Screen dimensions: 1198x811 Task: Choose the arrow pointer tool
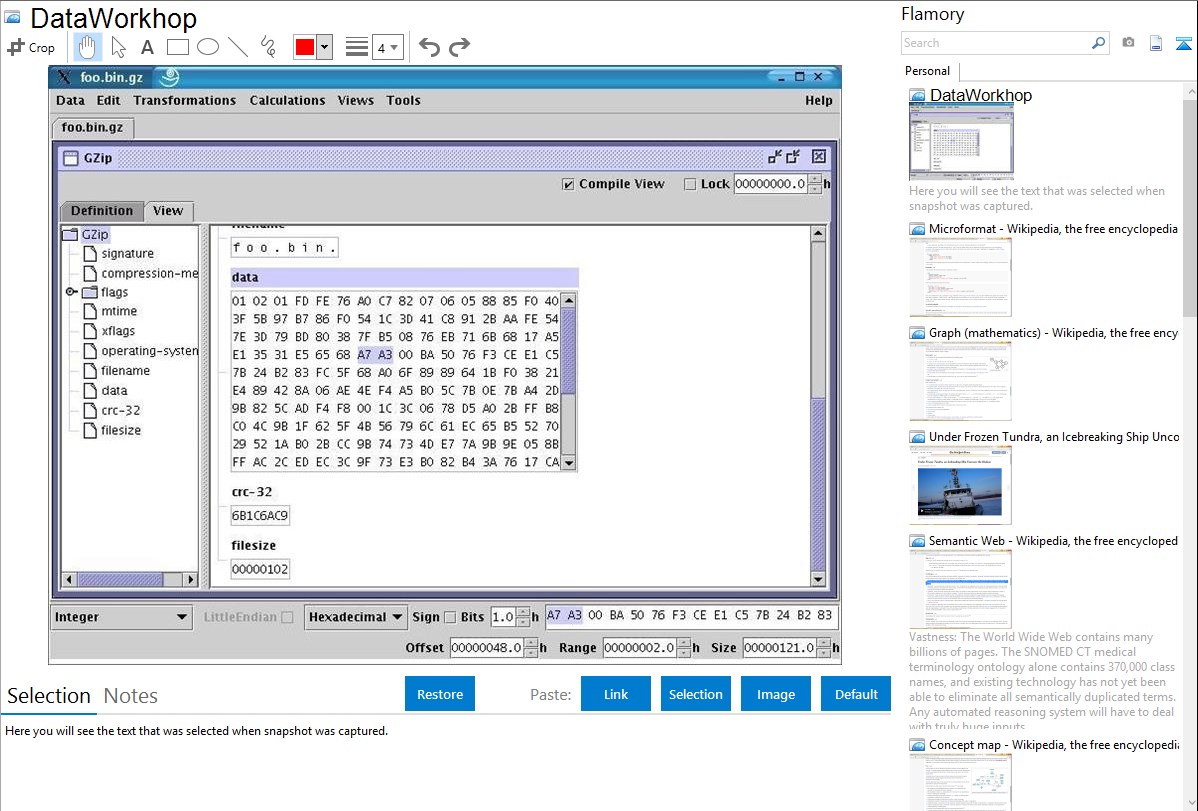pos(118,47)
